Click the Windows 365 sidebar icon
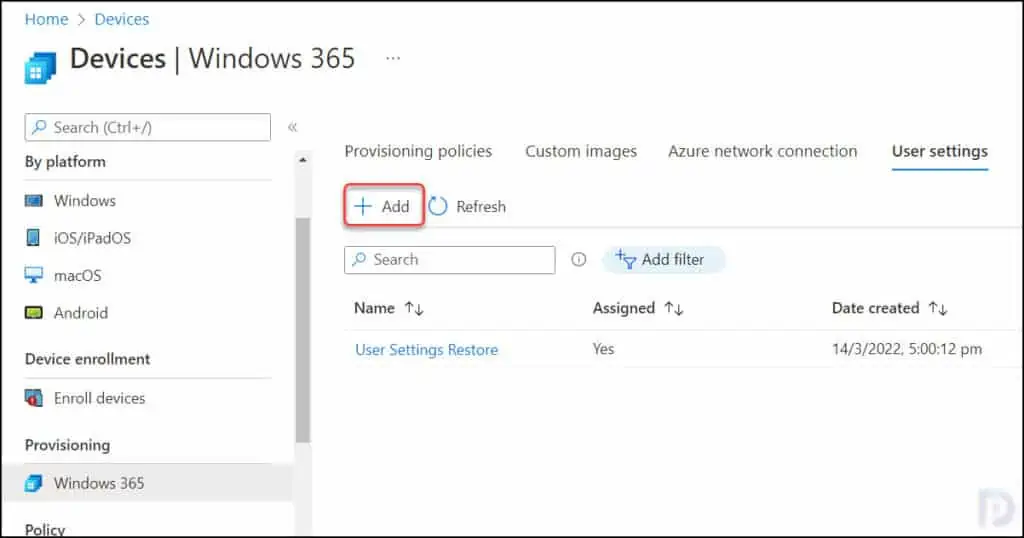 tap(33, 483)
